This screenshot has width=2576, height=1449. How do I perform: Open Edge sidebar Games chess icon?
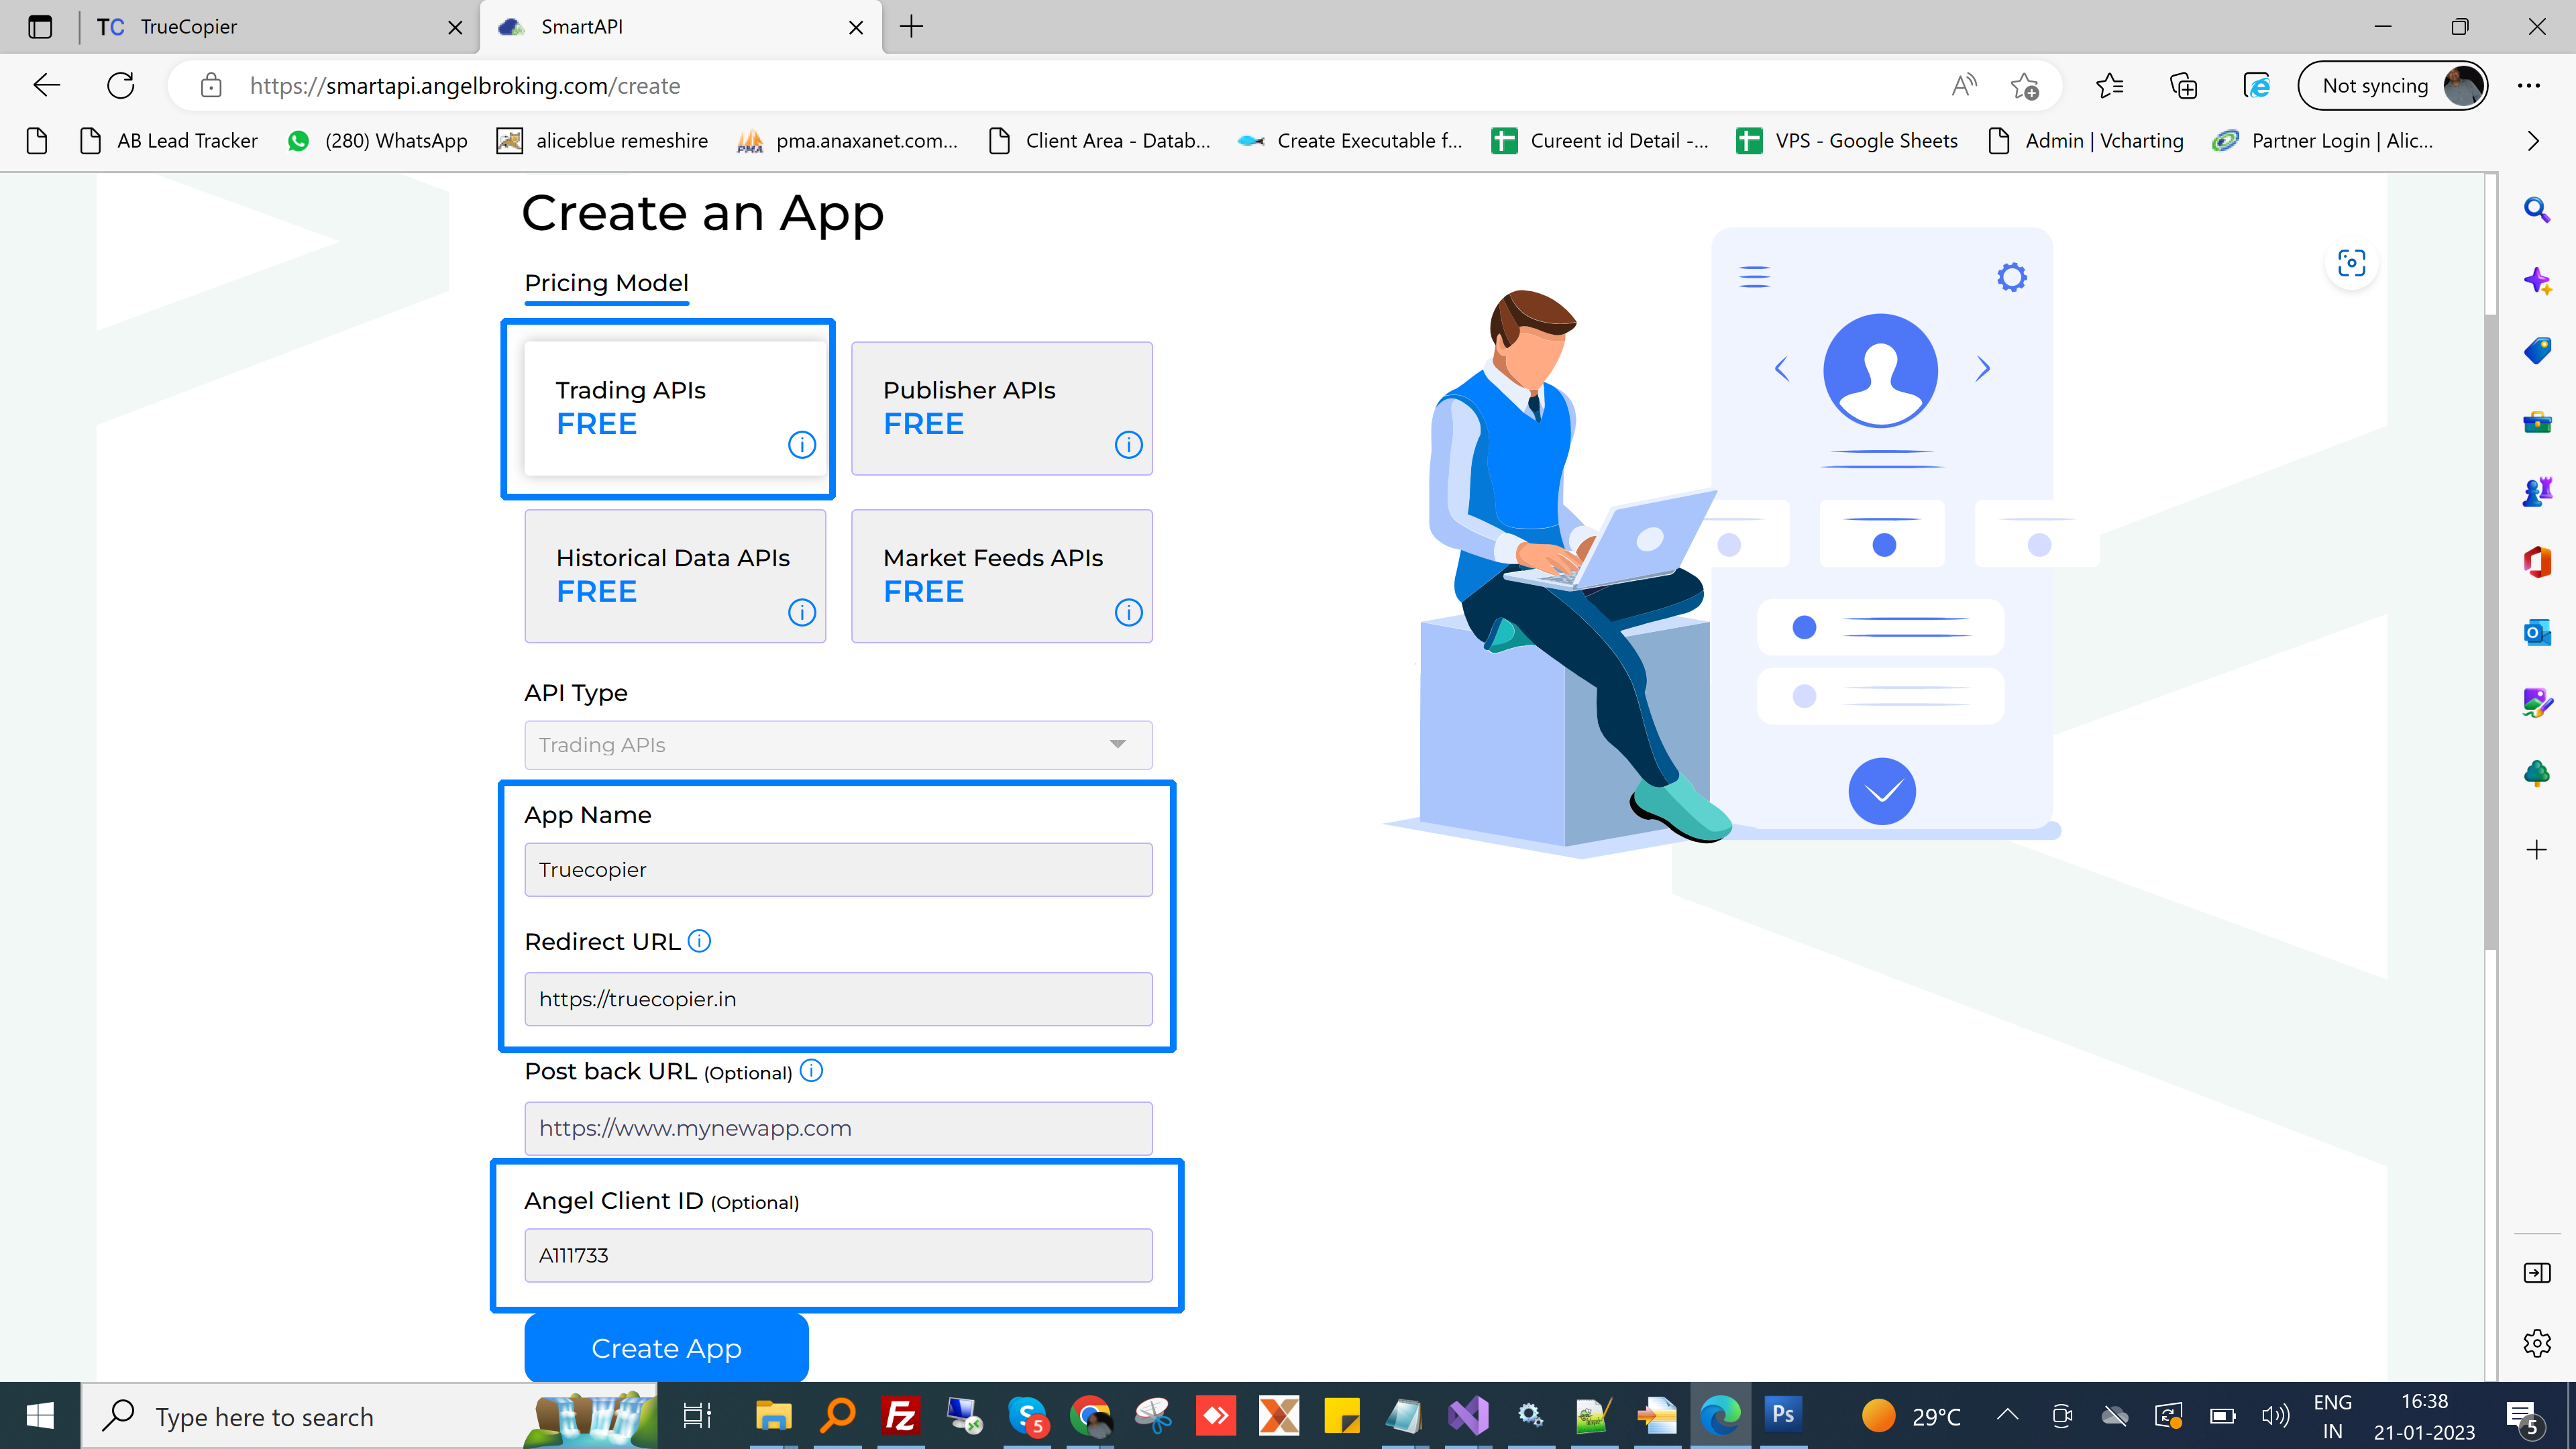coord(2537,491)
